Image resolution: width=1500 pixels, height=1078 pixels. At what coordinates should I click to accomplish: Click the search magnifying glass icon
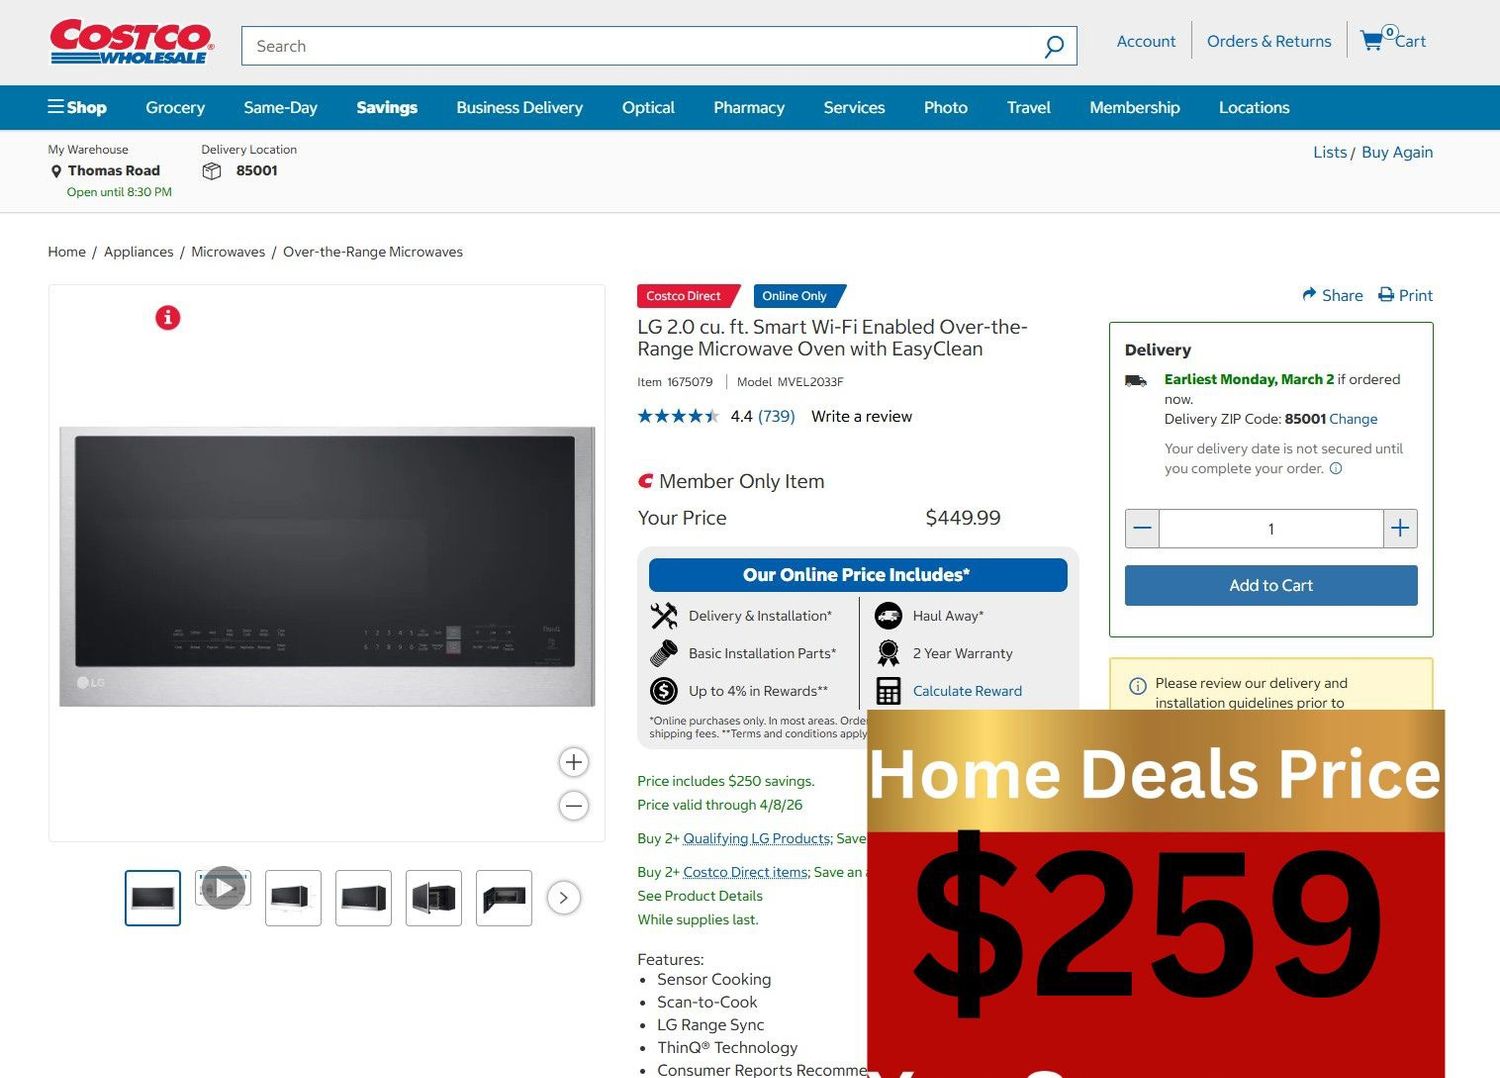click(x=1053, y=47)
